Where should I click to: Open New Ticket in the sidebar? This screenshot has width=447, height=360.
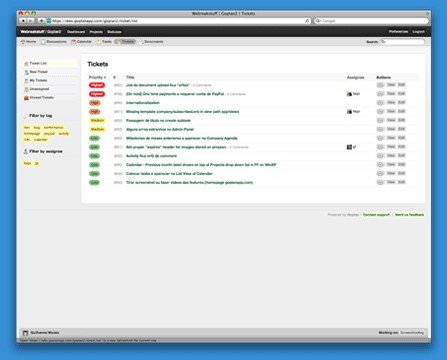pos(49,72)
